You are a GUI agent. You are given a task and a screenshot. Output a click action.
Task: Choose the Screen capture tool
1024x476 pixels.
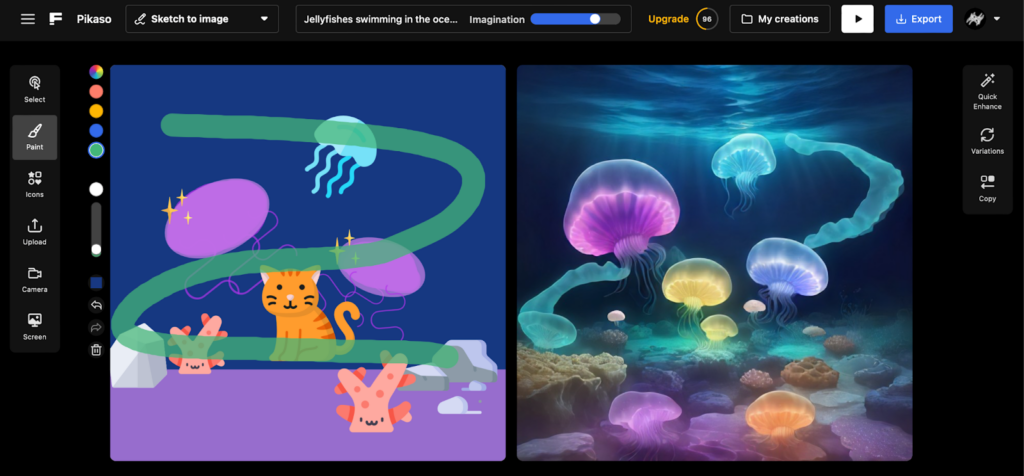tap(35, 326)
